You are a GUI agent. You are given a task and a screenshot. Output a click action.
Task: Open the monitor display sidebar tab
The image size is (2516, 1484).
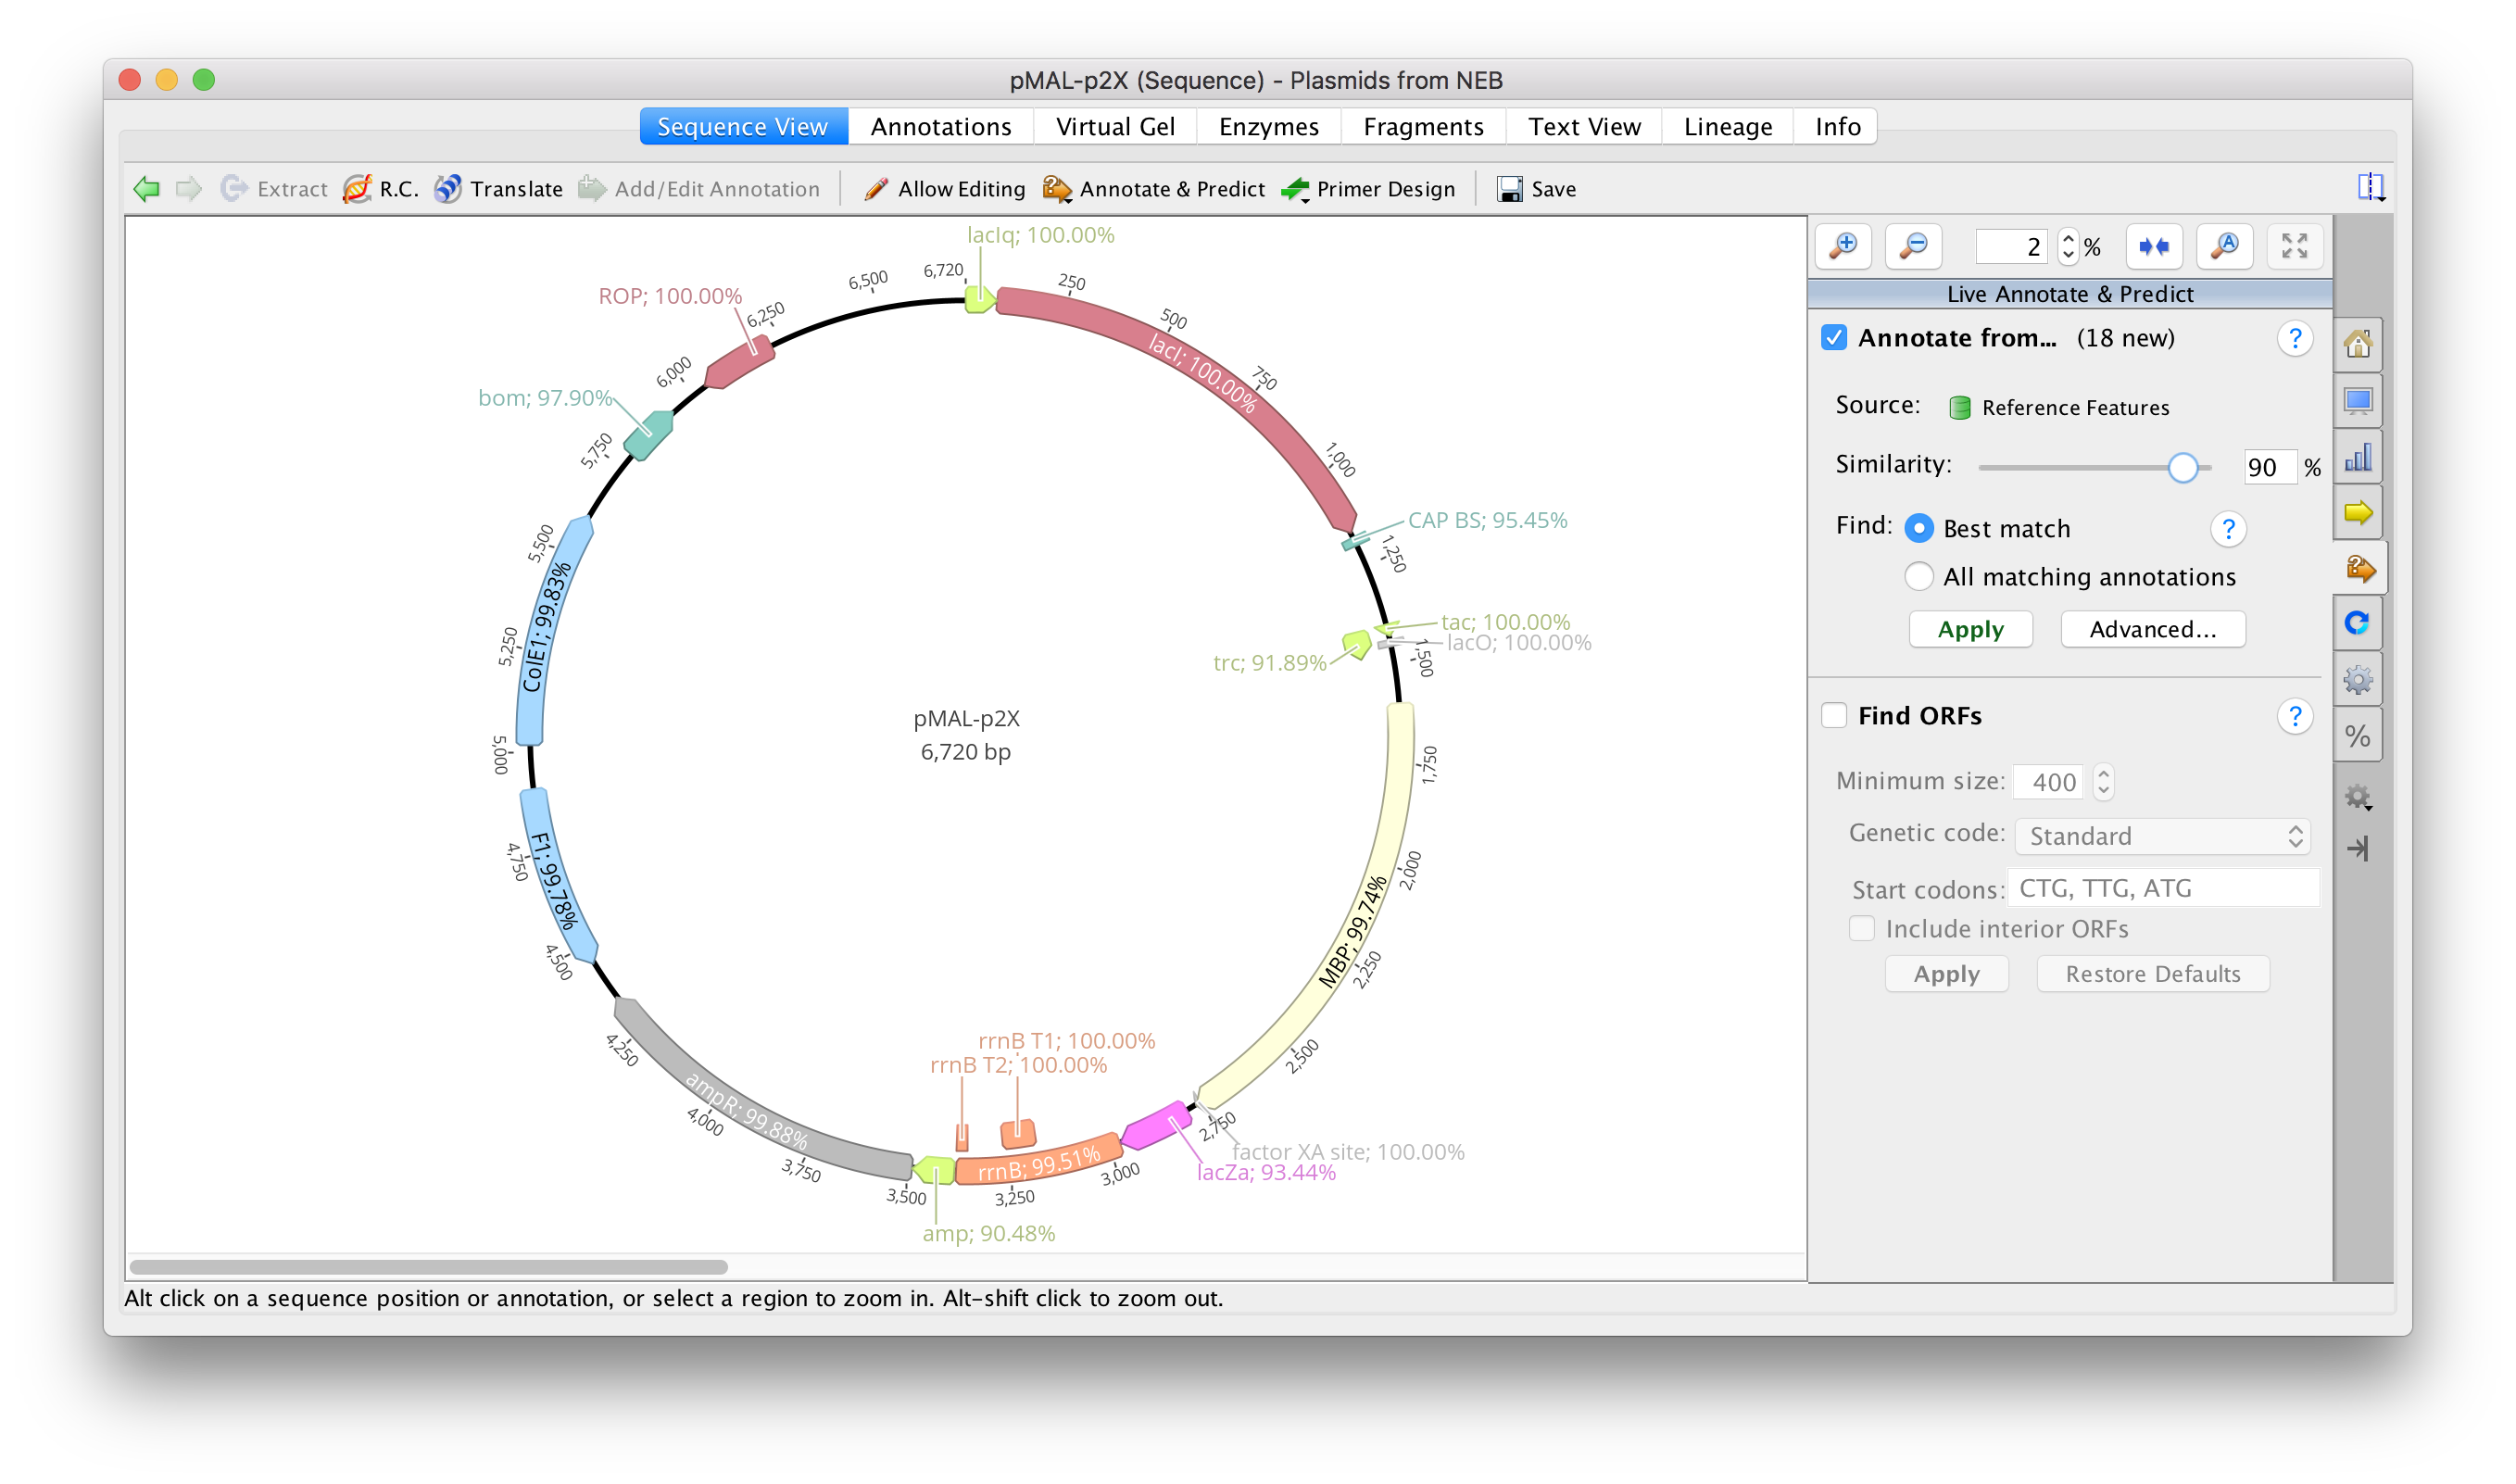(2357, 401)
